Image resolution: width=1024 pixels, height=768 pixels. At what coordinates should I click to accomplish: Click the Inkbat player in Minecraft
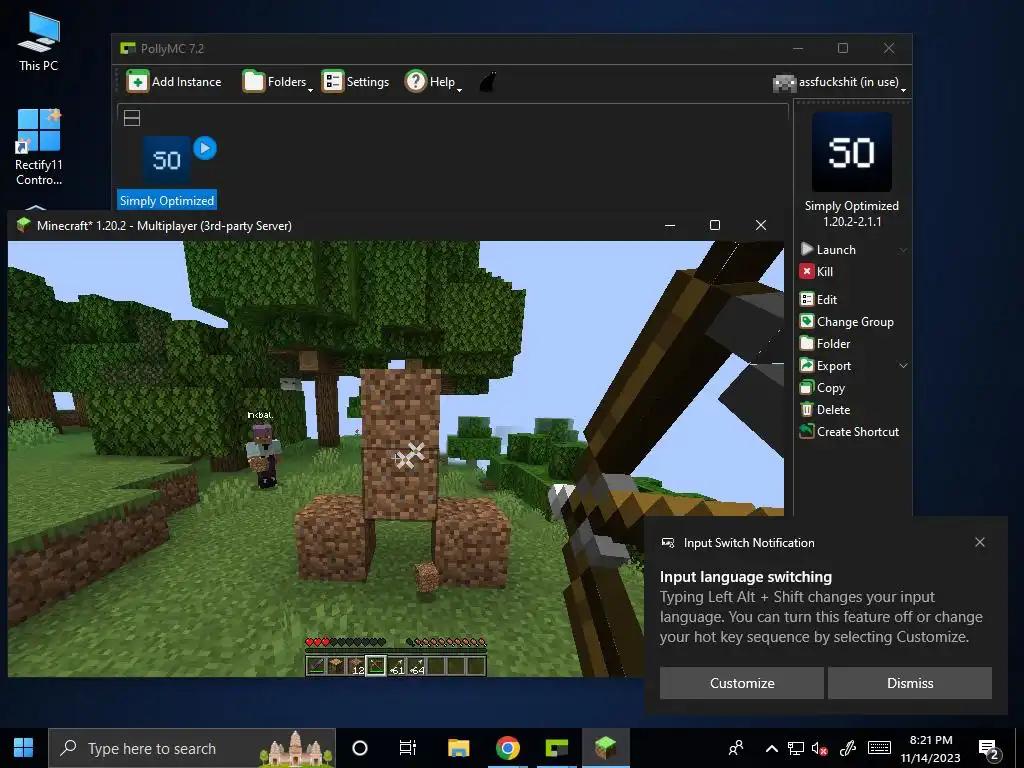pos(264,455)
